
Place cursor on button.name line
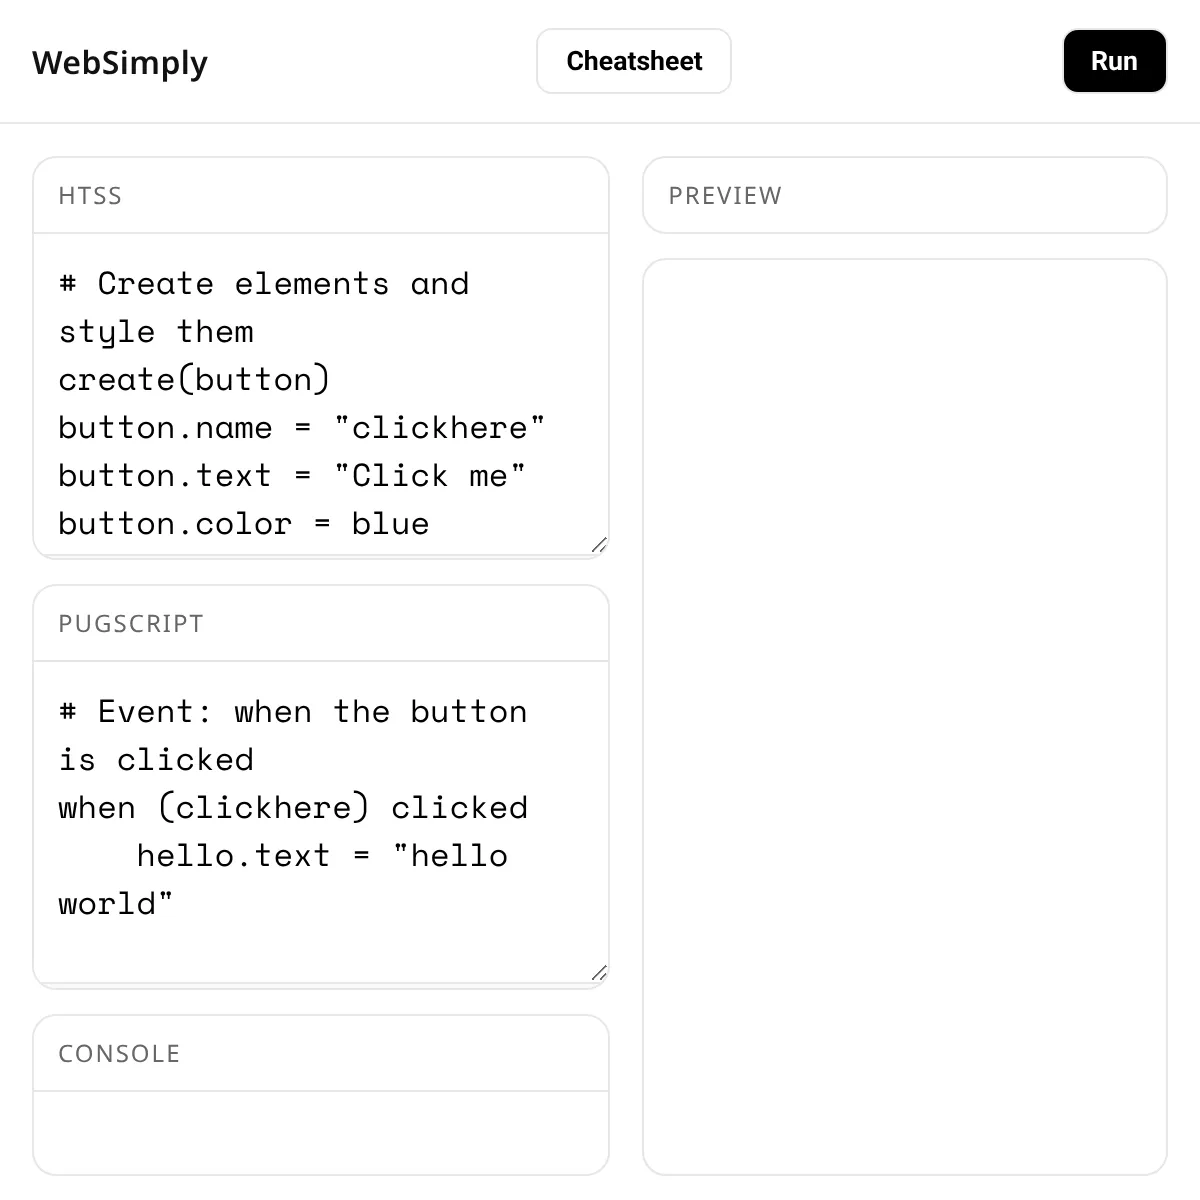302,428
